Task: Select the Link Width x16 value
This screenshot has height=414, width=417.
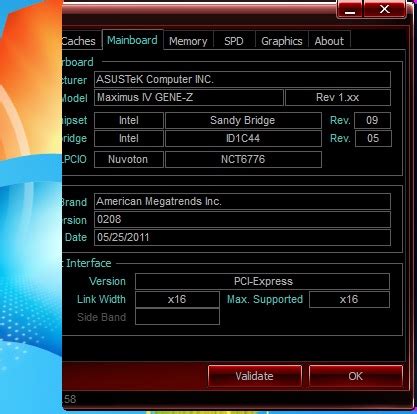Action: point(177,299)
